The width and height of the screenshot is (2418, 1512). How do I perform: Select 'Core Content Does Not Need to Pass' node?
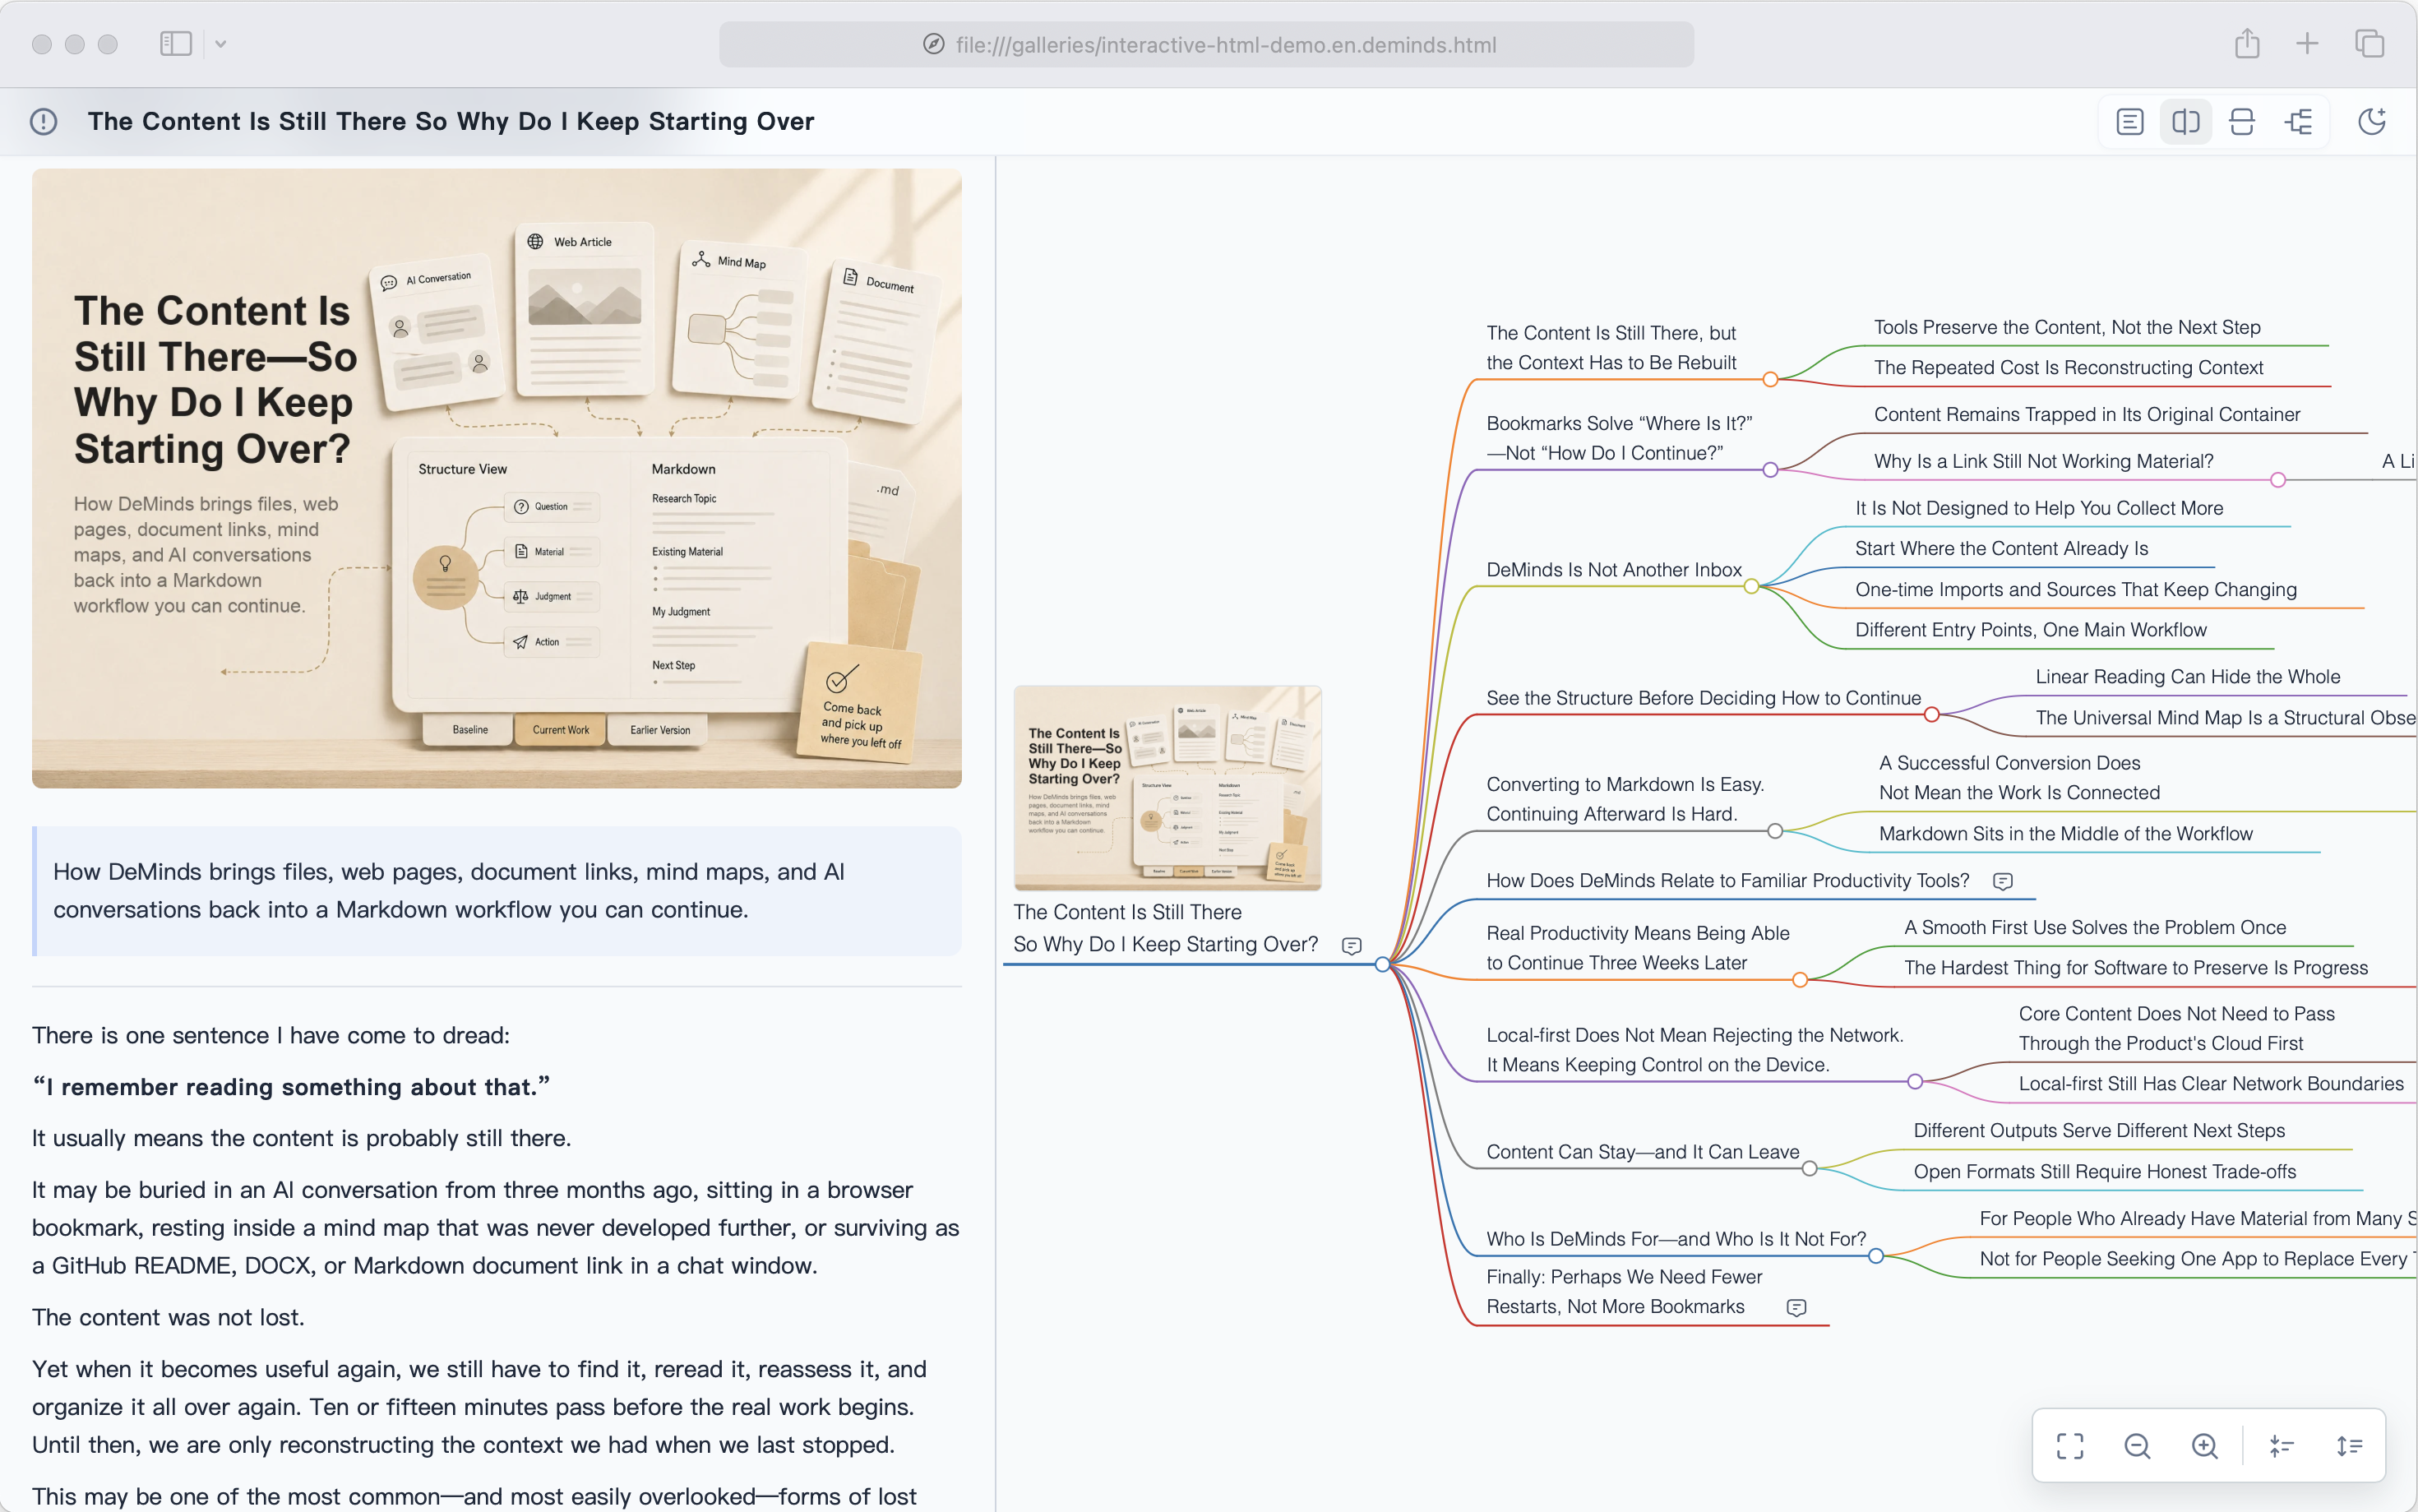point(2176,1028)
